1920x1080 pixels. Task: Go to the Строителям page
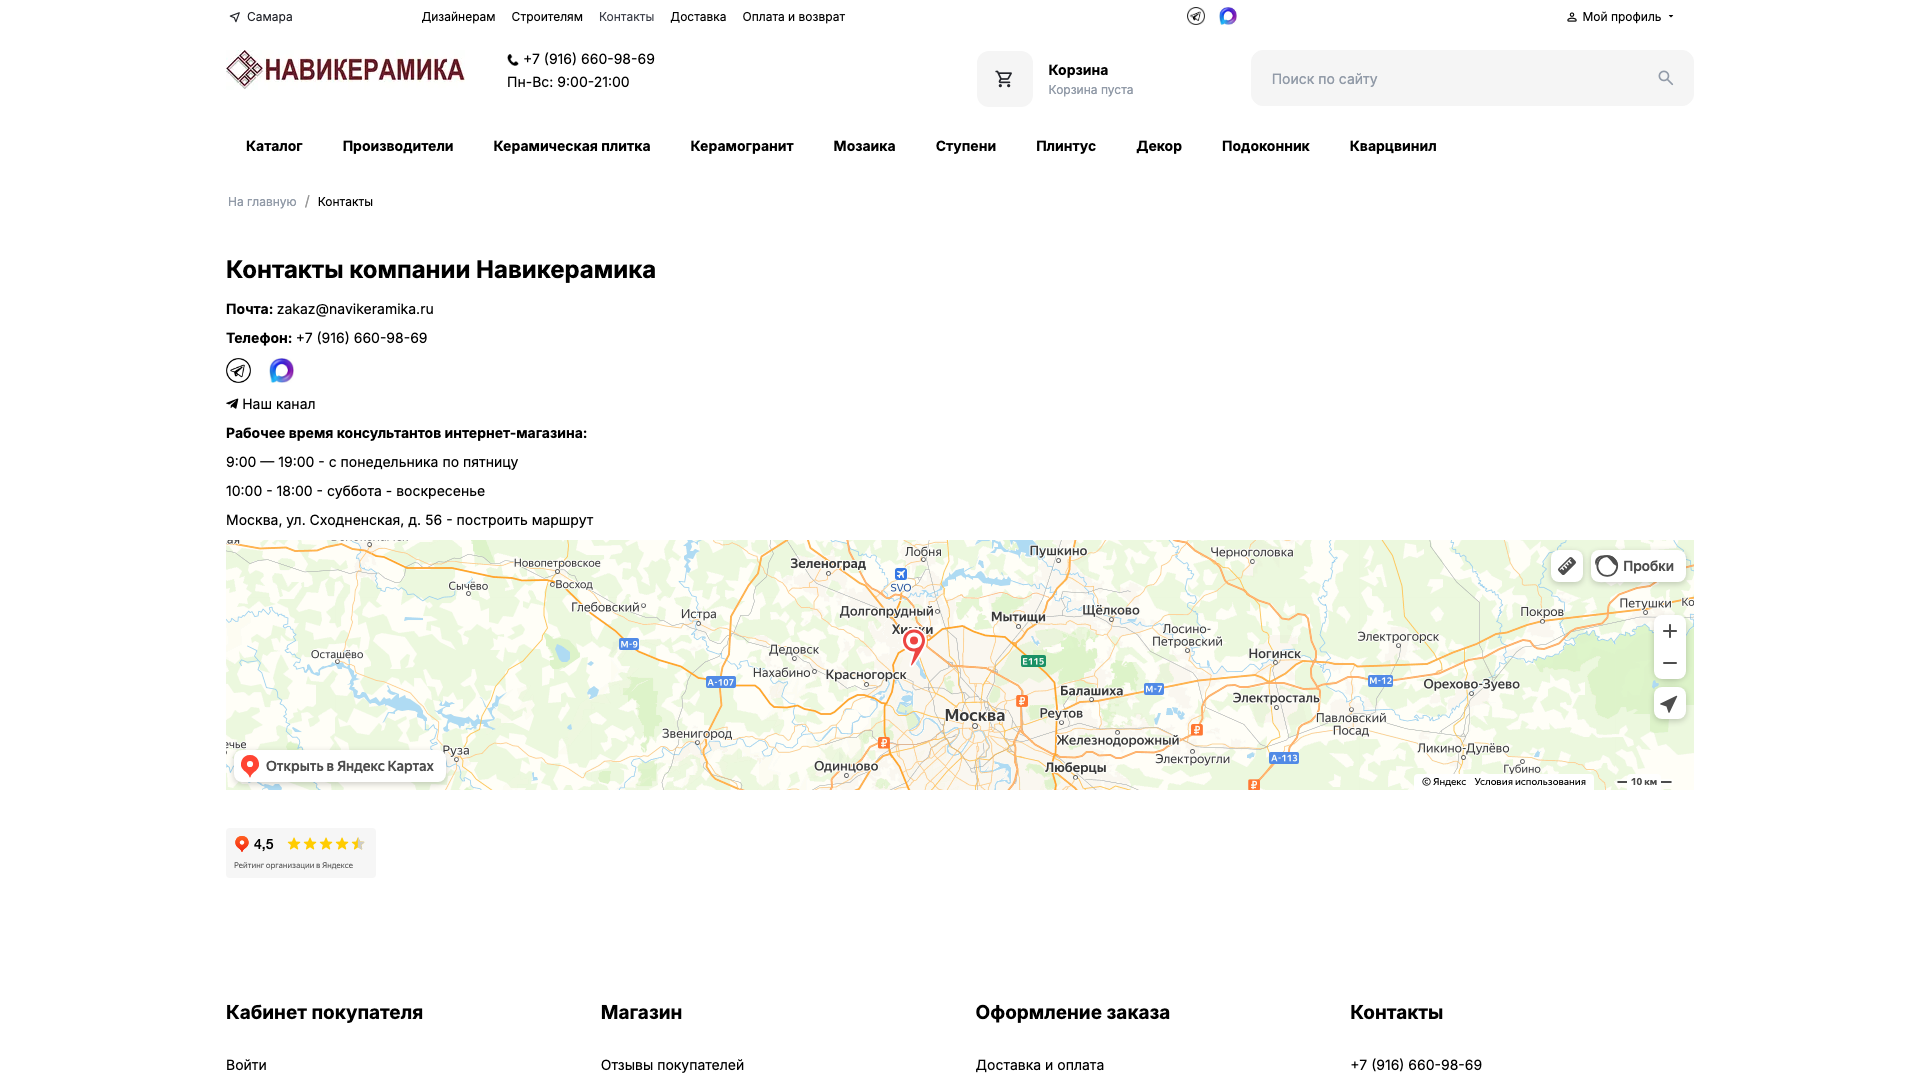pos(547,17)
